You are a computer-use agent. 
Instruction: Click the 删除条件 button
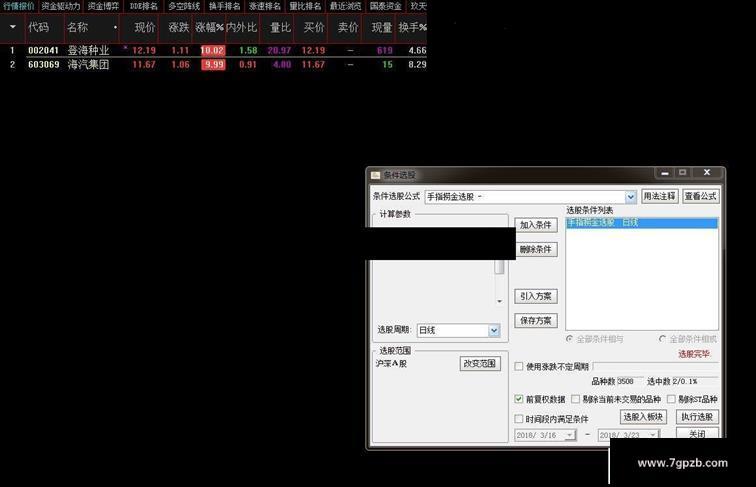(536, 249)
